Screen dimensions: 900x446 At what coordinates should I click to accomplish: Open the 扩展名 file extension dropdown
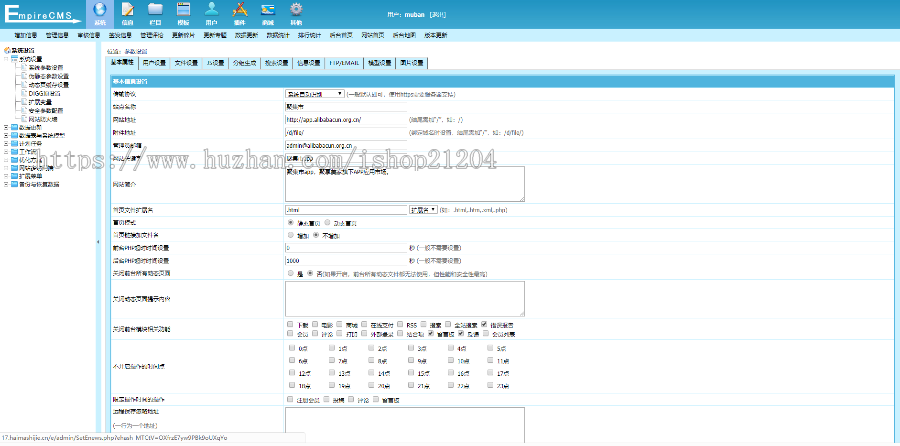coord(423,210)
